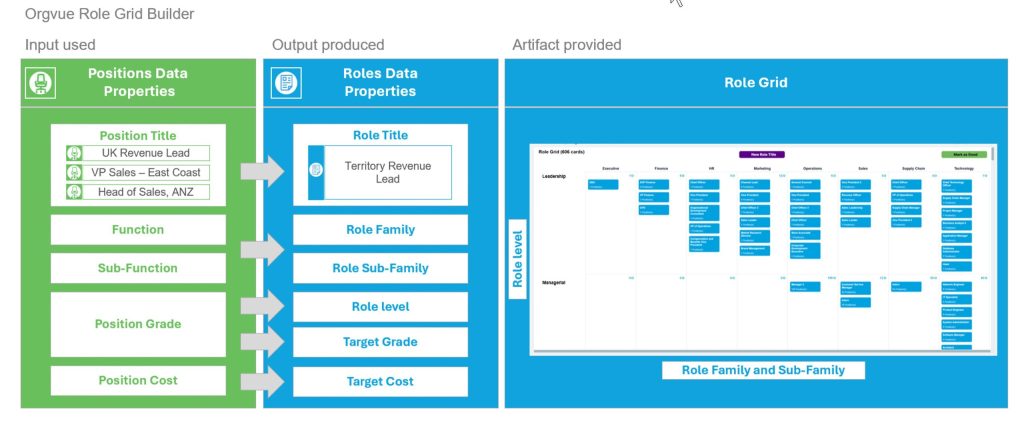Click the Territory Revenue Lead role card
This screenshot has width=1024, height=421.
(x=380, y=172)
